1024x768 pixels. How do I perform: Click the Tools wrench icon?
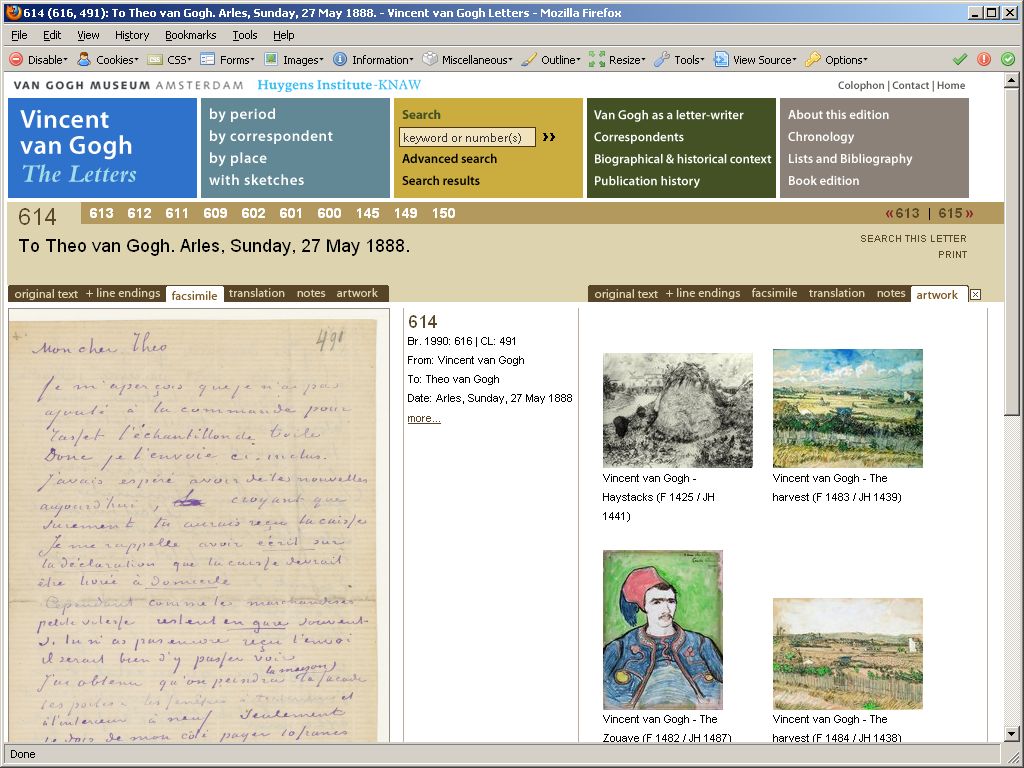(x=662, y=59)
